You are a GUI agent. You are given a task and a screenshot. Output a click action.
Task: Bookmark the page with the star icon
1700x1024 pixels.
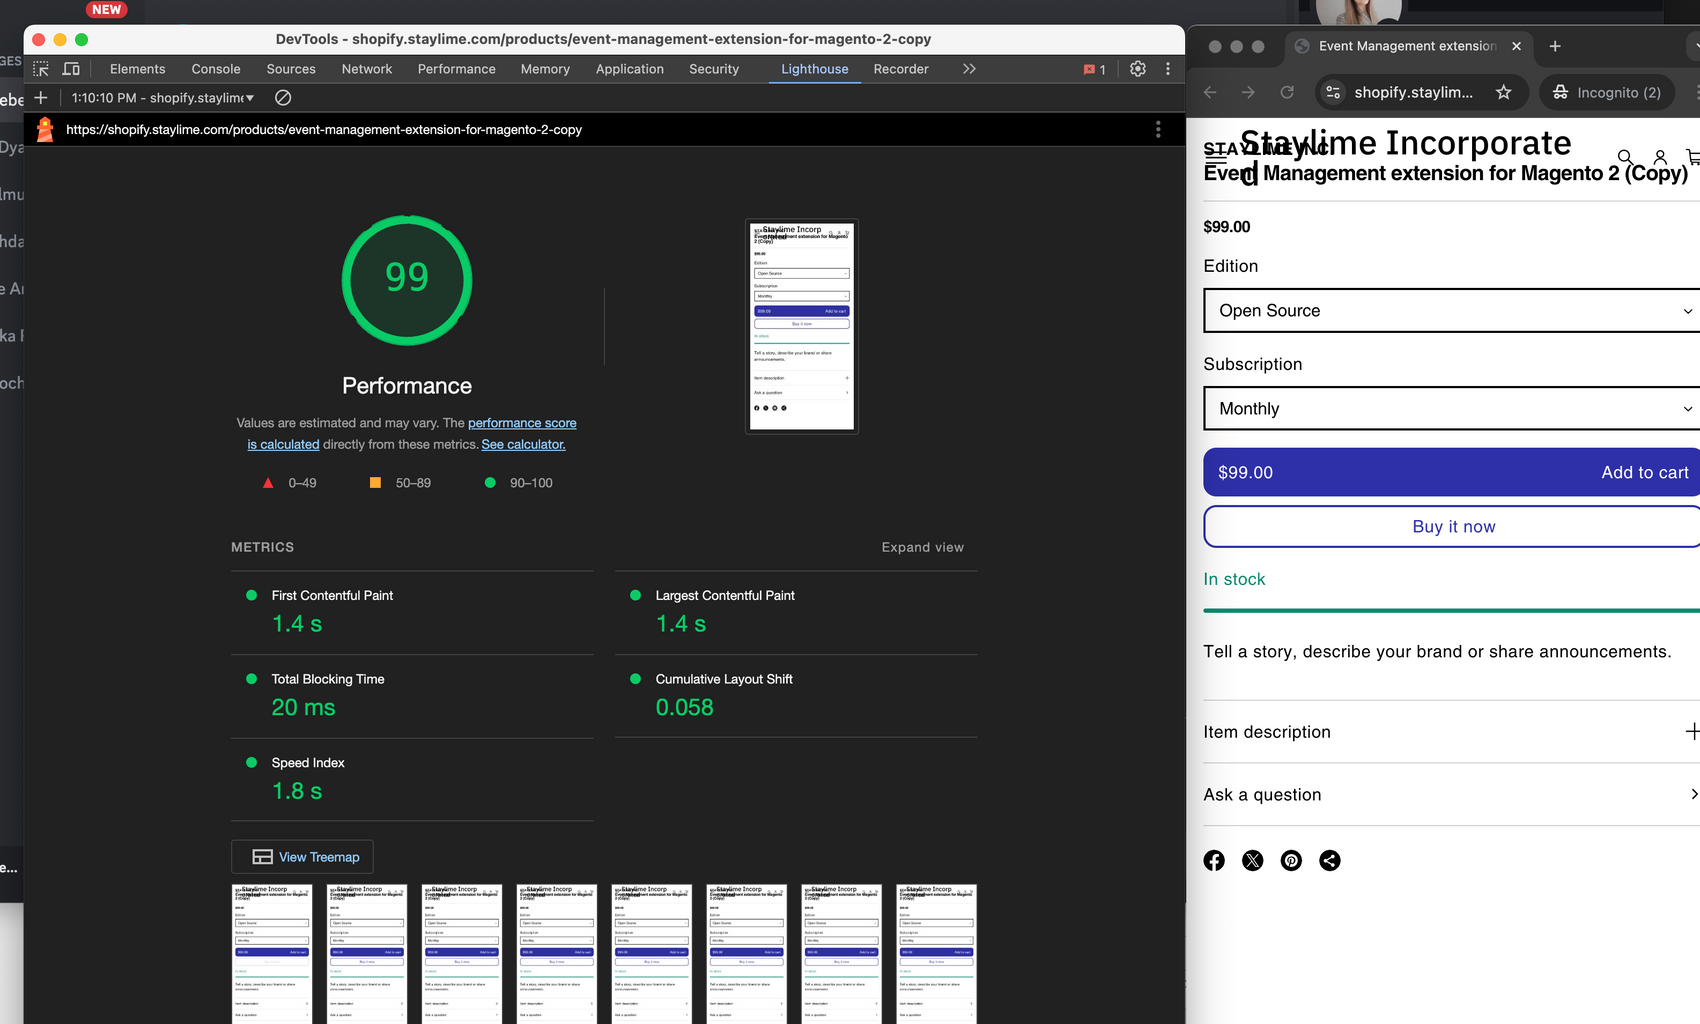click(x=1503, y=92)
